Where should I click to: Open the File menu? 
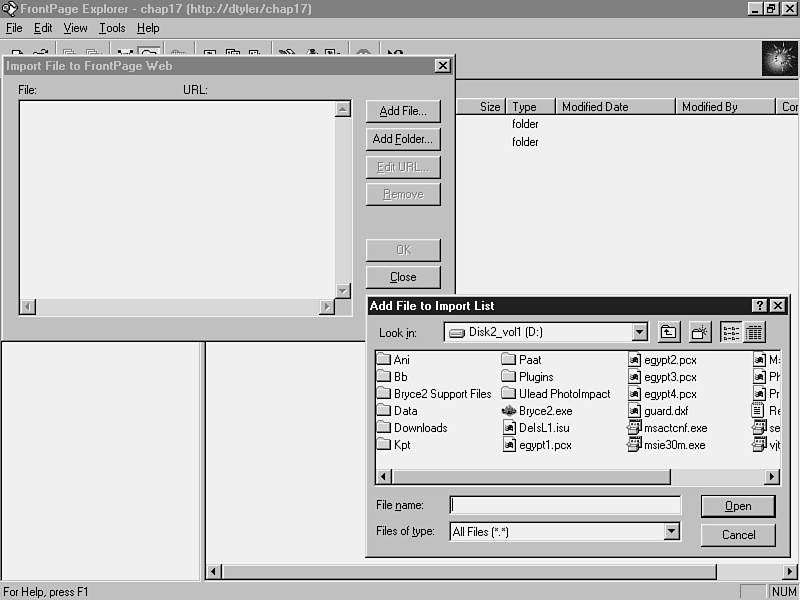point(14,28)
